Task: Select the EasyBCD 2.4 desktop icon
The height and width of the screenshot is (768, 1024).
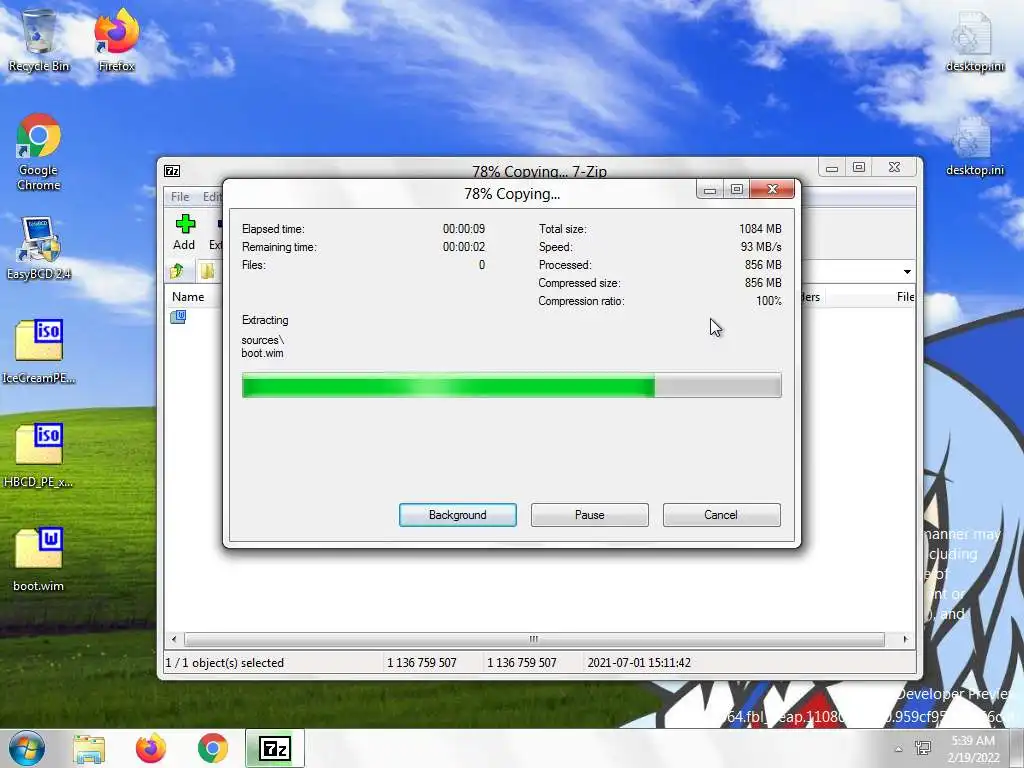Action: (39, 248)
